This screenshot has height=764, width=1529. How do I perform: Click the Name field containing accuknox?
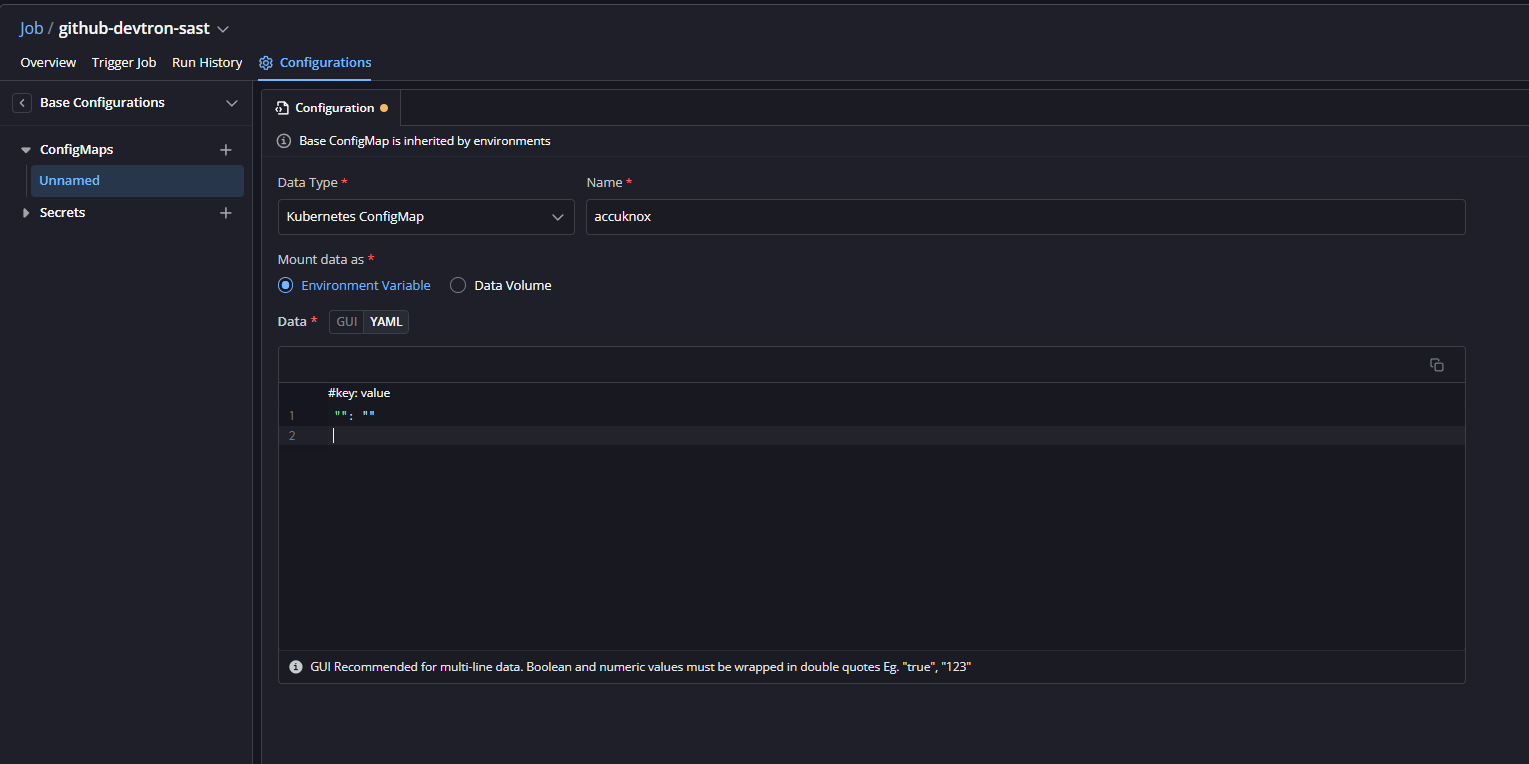point(1025,217)
